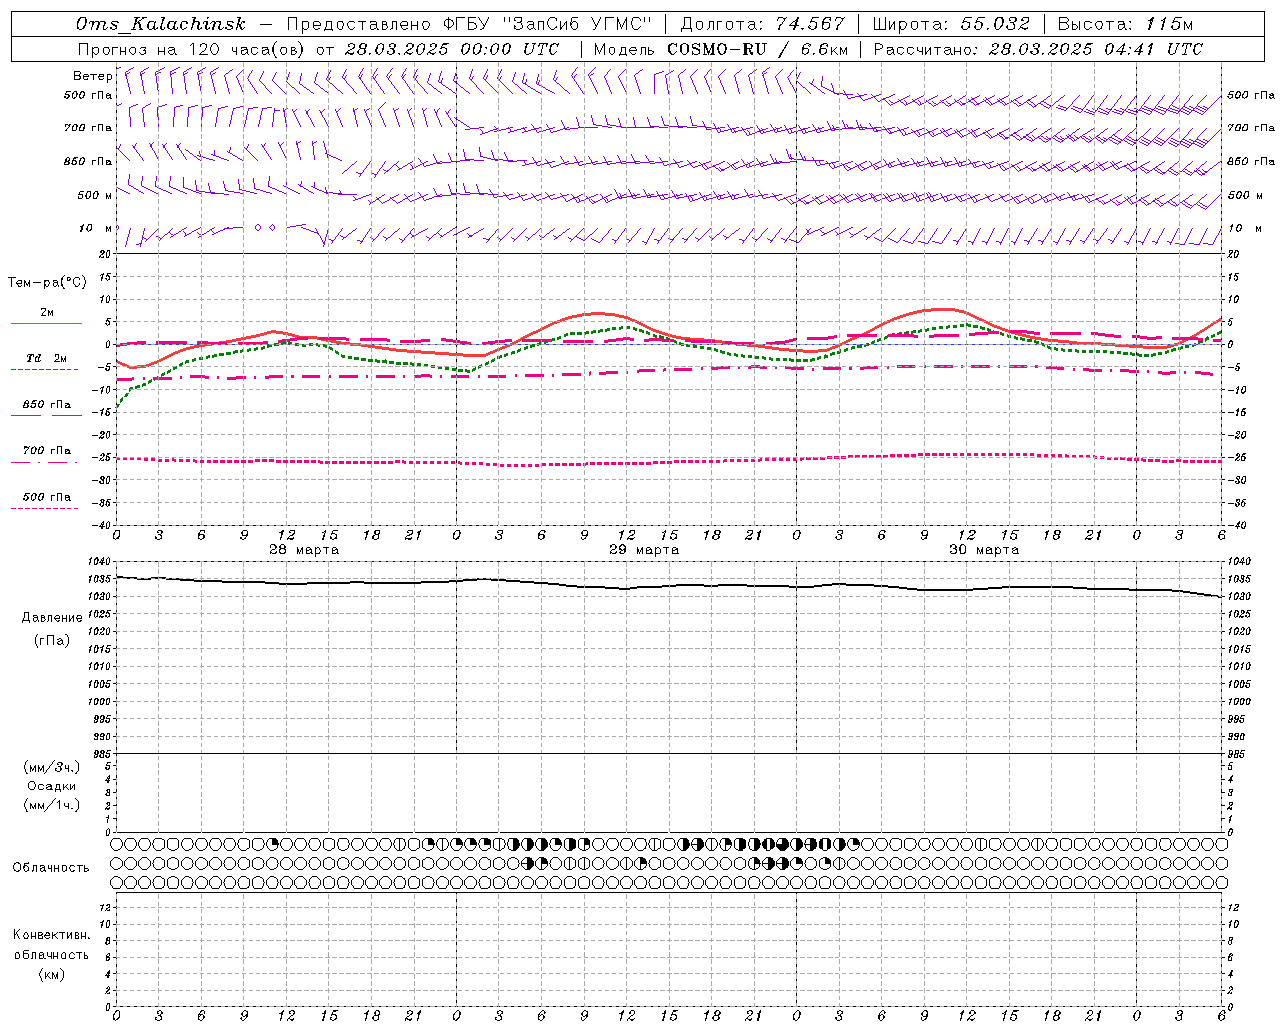This screenshot has height=1024, width=1280.
Task: Click the 1040 tick on left pressure axis
Action: [x=100, y=563]
